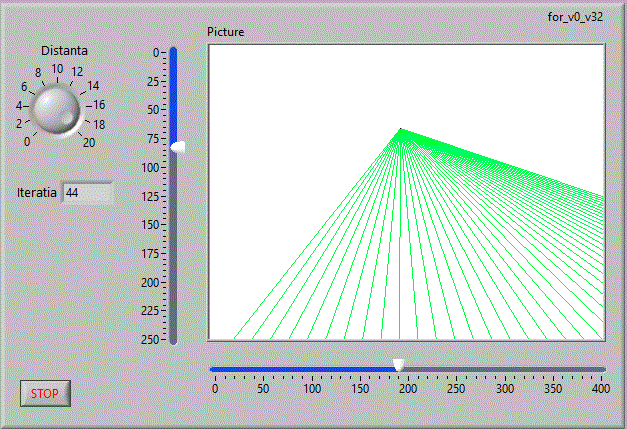The width and height of the screenshot is (627, 429).
Task: Click the Picture label above the display
Action: click(x=225, y=32)
